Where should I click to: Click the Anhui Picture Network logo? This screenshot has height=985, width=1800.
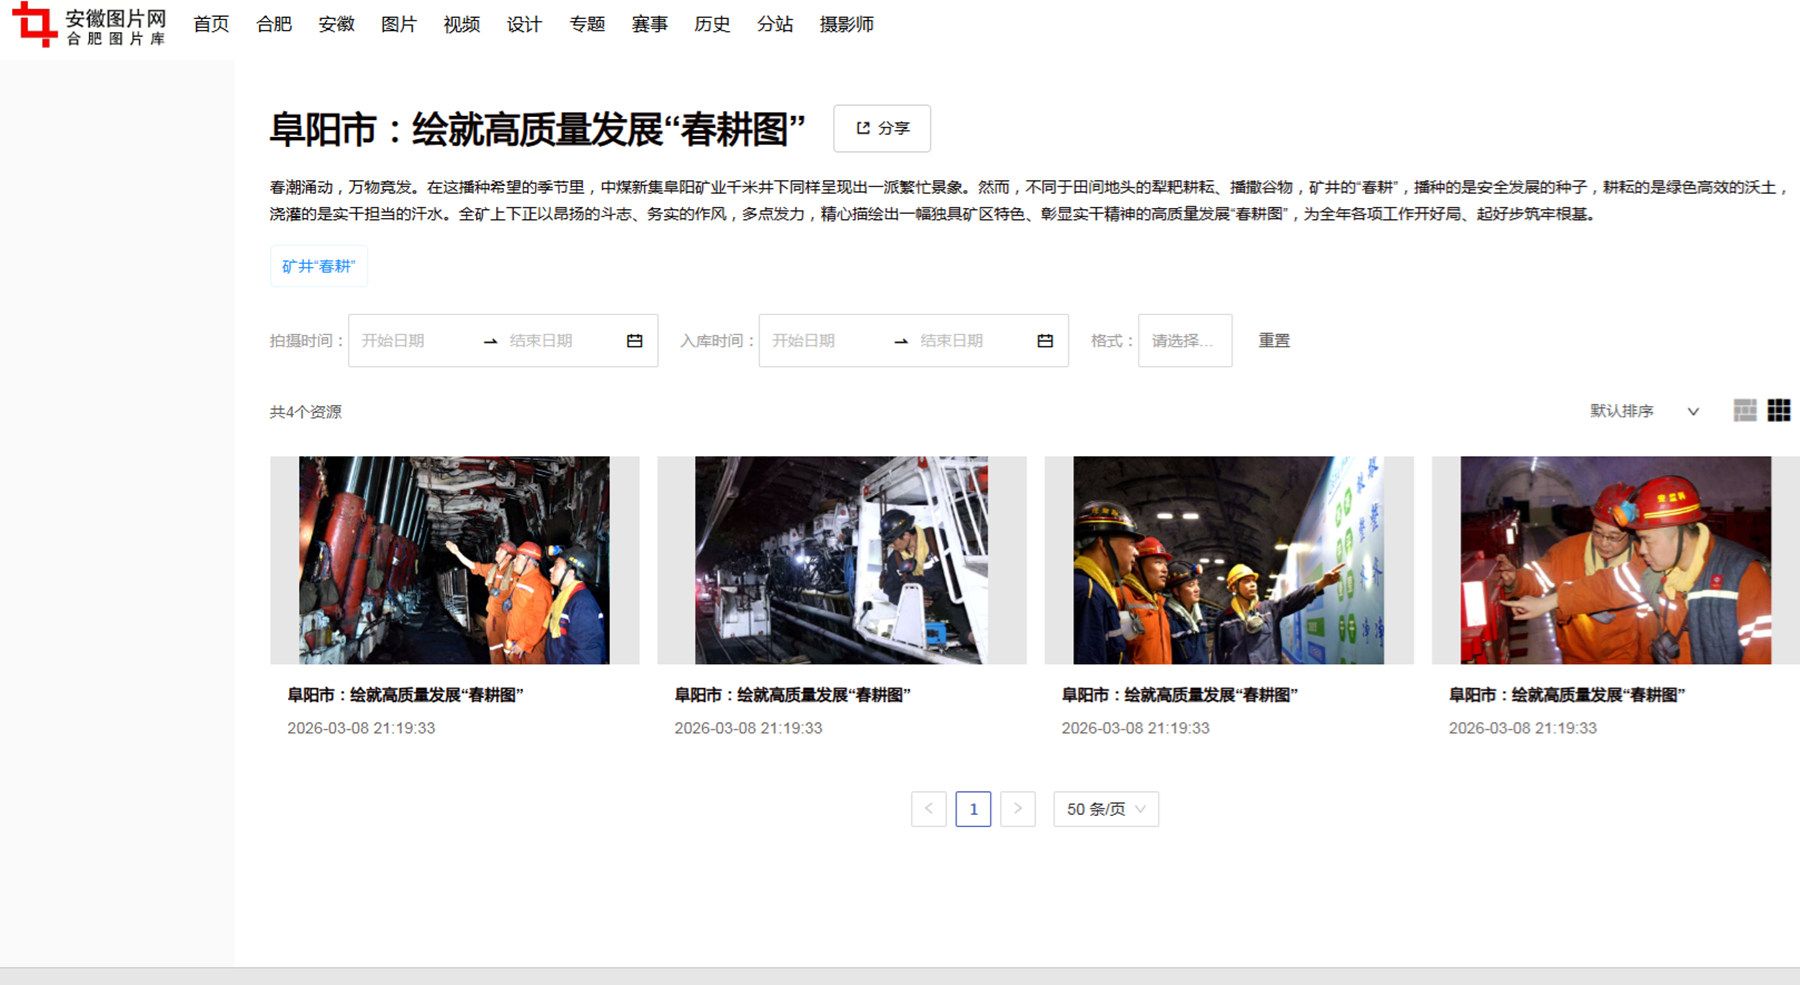click(88, 25)
